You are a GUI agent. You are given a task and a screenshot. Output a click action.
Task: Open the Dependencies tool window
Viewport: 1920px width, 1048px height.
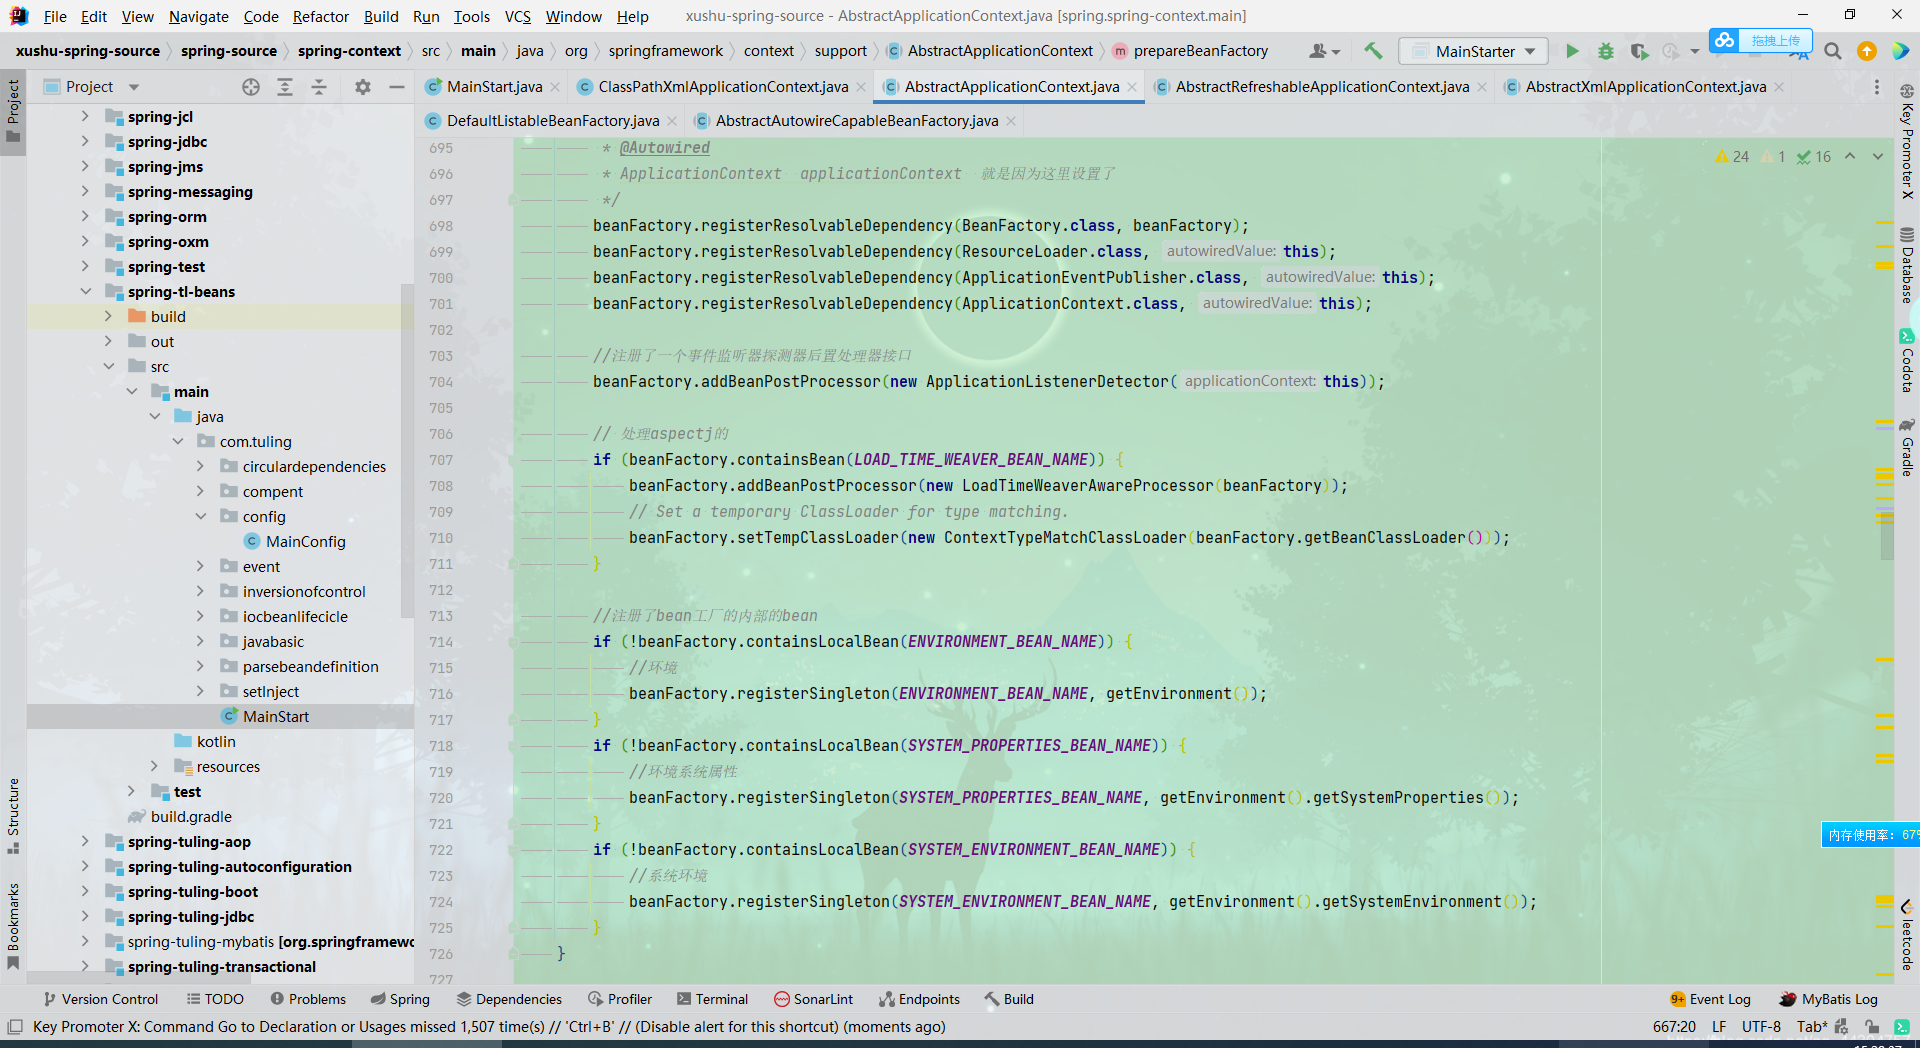point(509,999)
